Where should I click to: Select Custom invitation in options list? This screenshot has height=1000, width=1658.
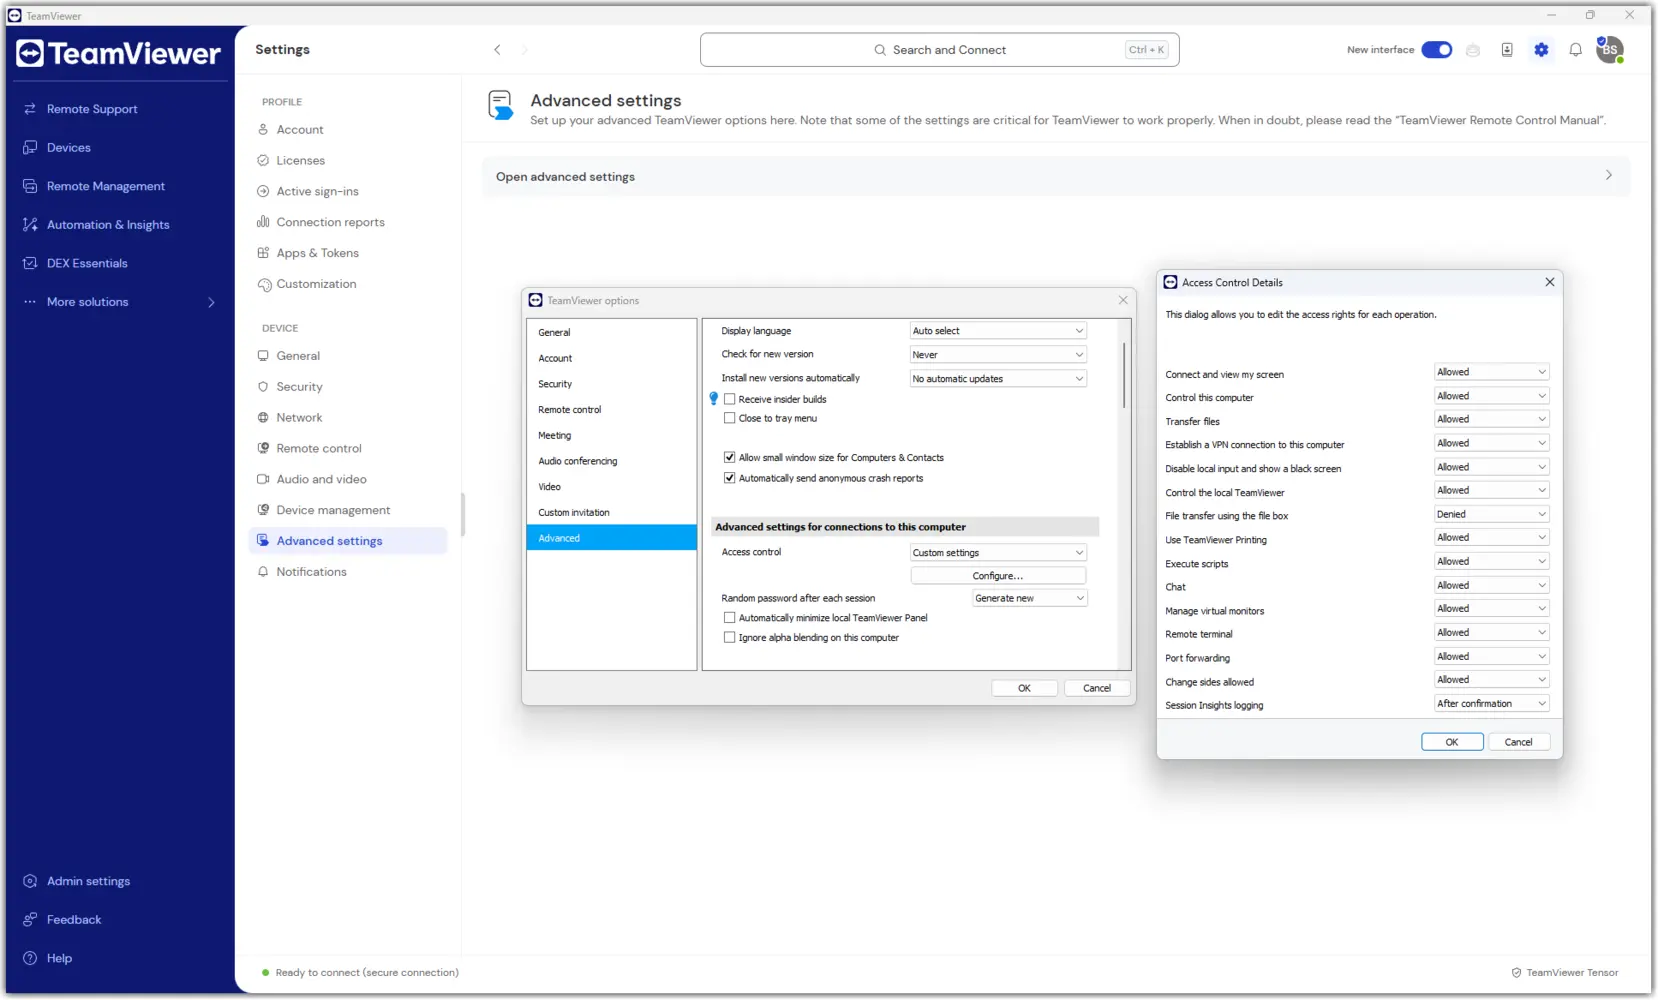[611, 512]
